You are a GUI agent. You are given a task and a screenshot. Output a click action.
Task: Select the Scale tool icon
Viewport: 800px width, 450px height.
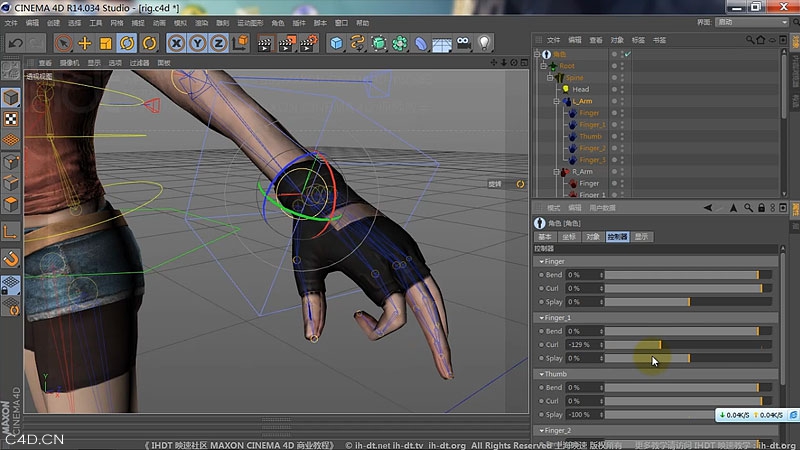(x=107, y=43)
